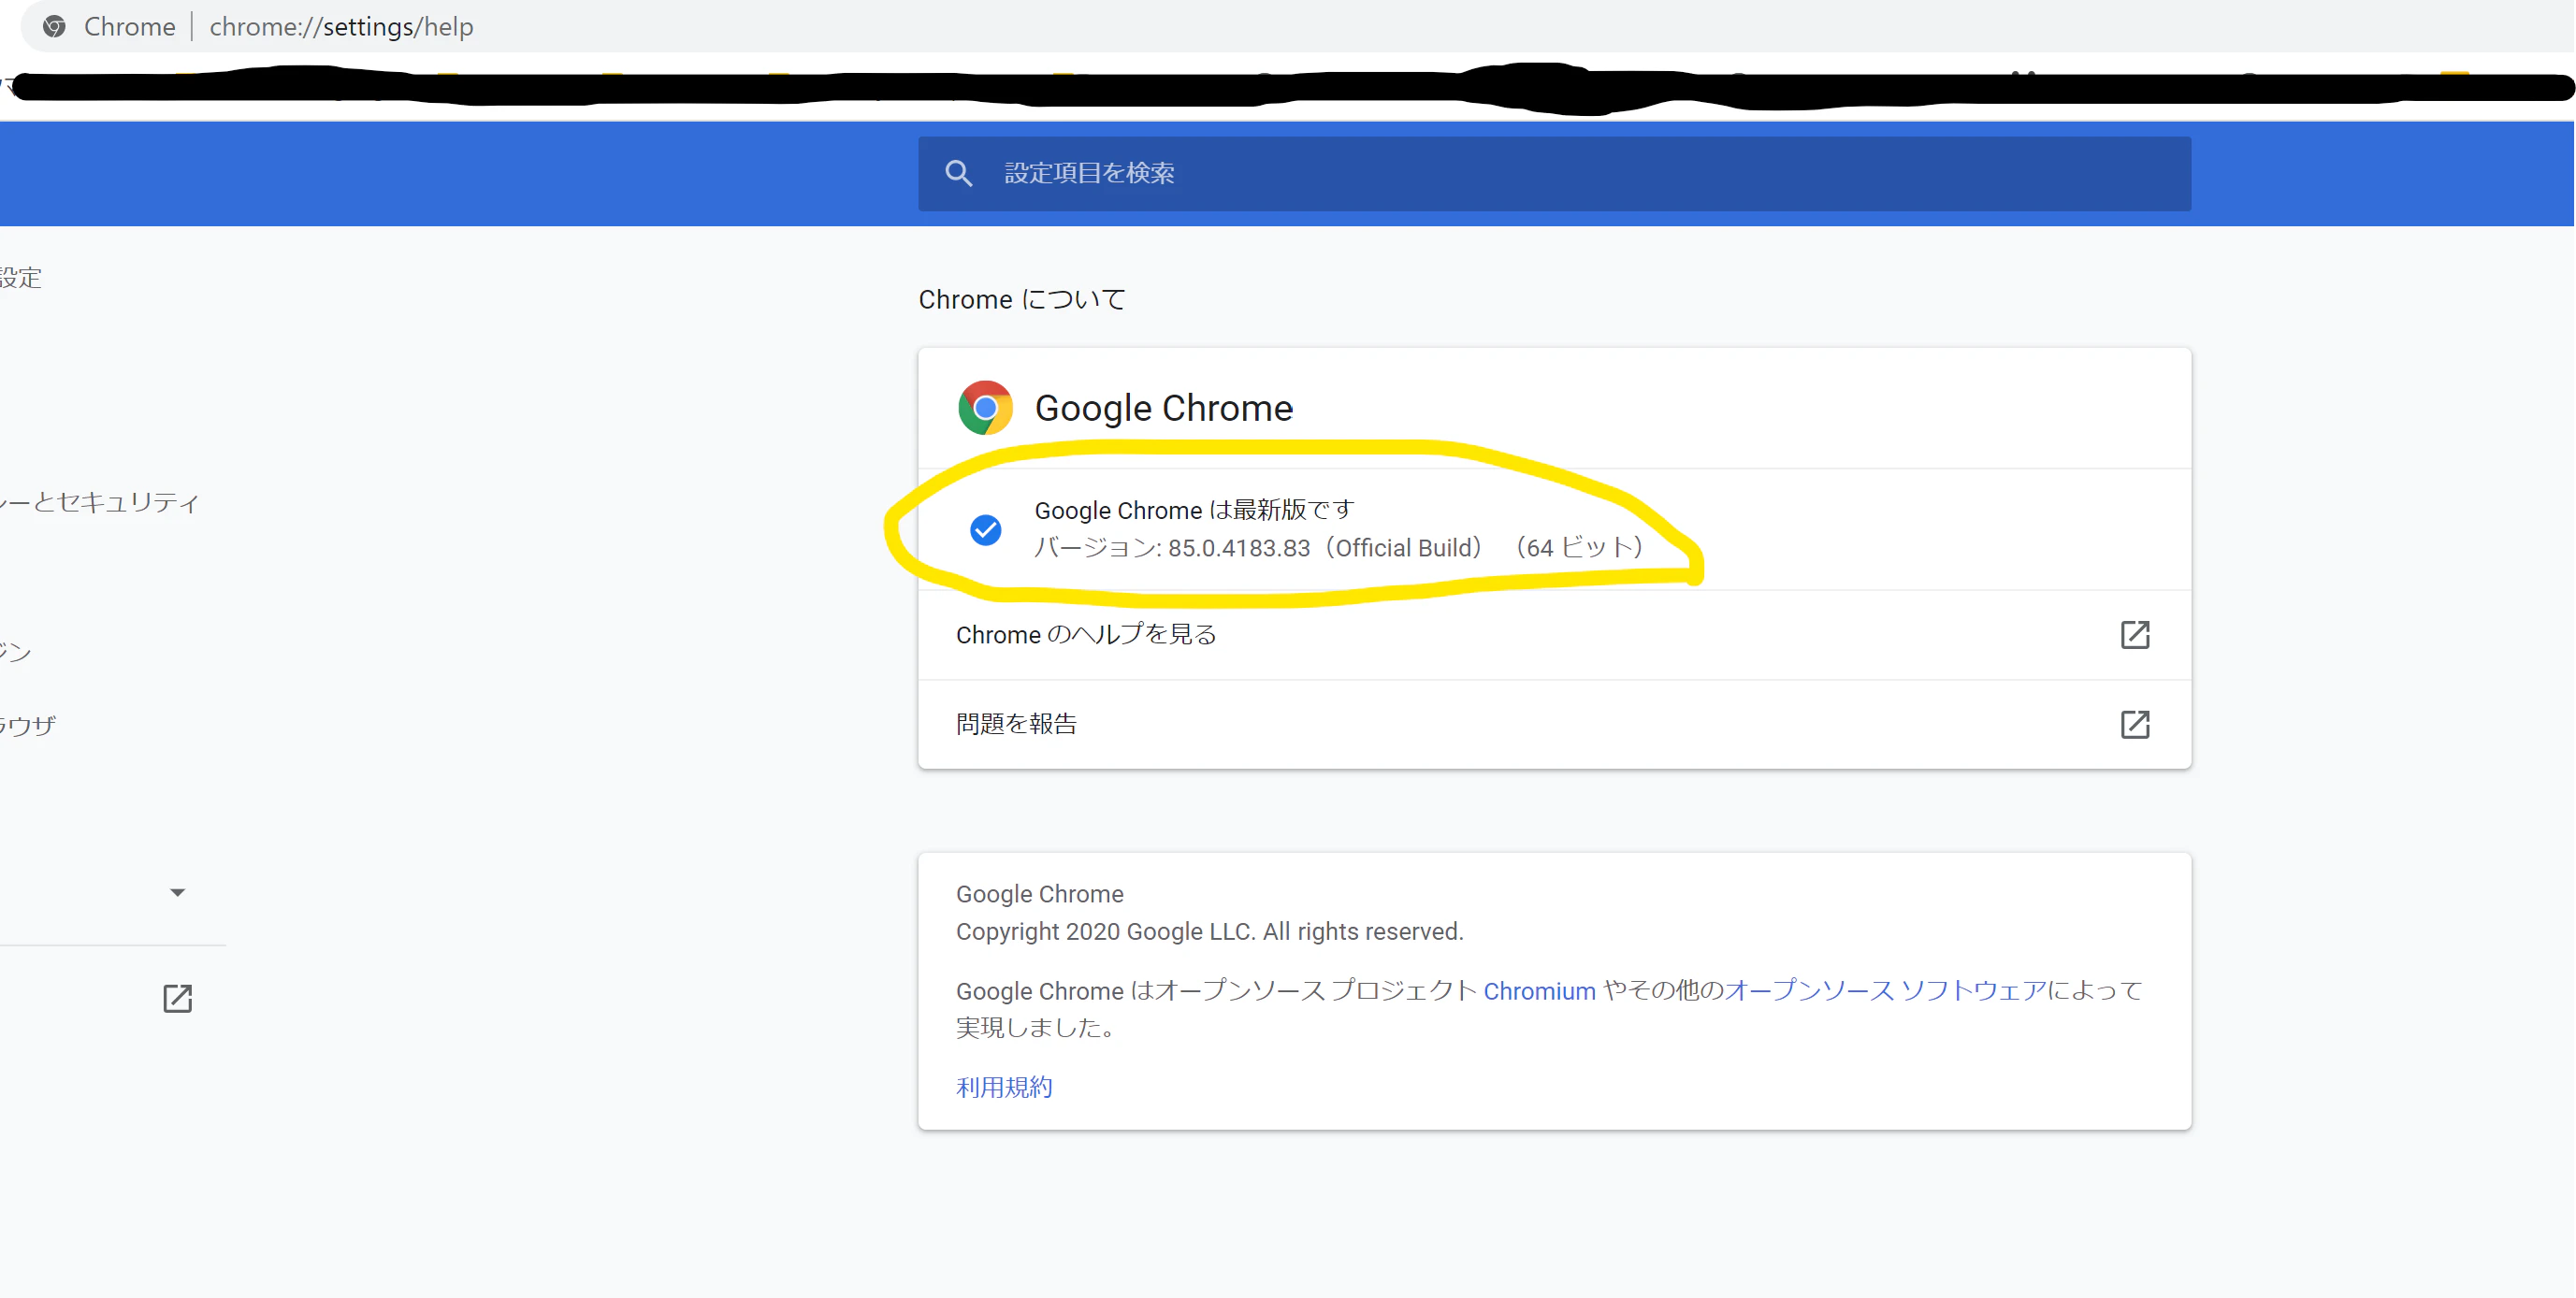Click the chrome://settings/help address bar URL
This screenshot has width=2576, height=1298.
click(x=341, y=27)
